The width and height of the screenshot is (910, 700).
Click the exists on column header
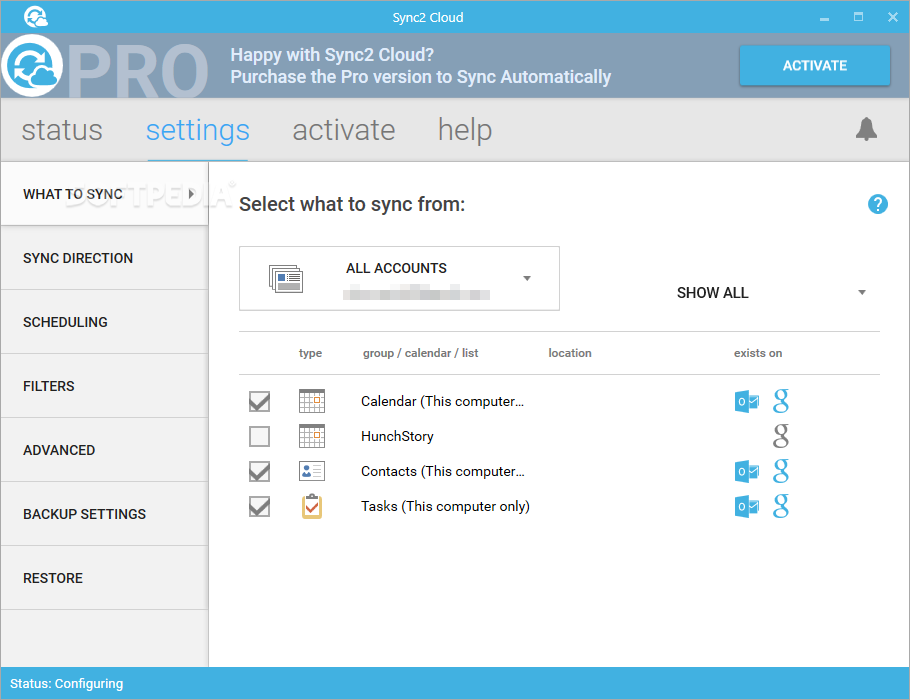coord(758,353)
